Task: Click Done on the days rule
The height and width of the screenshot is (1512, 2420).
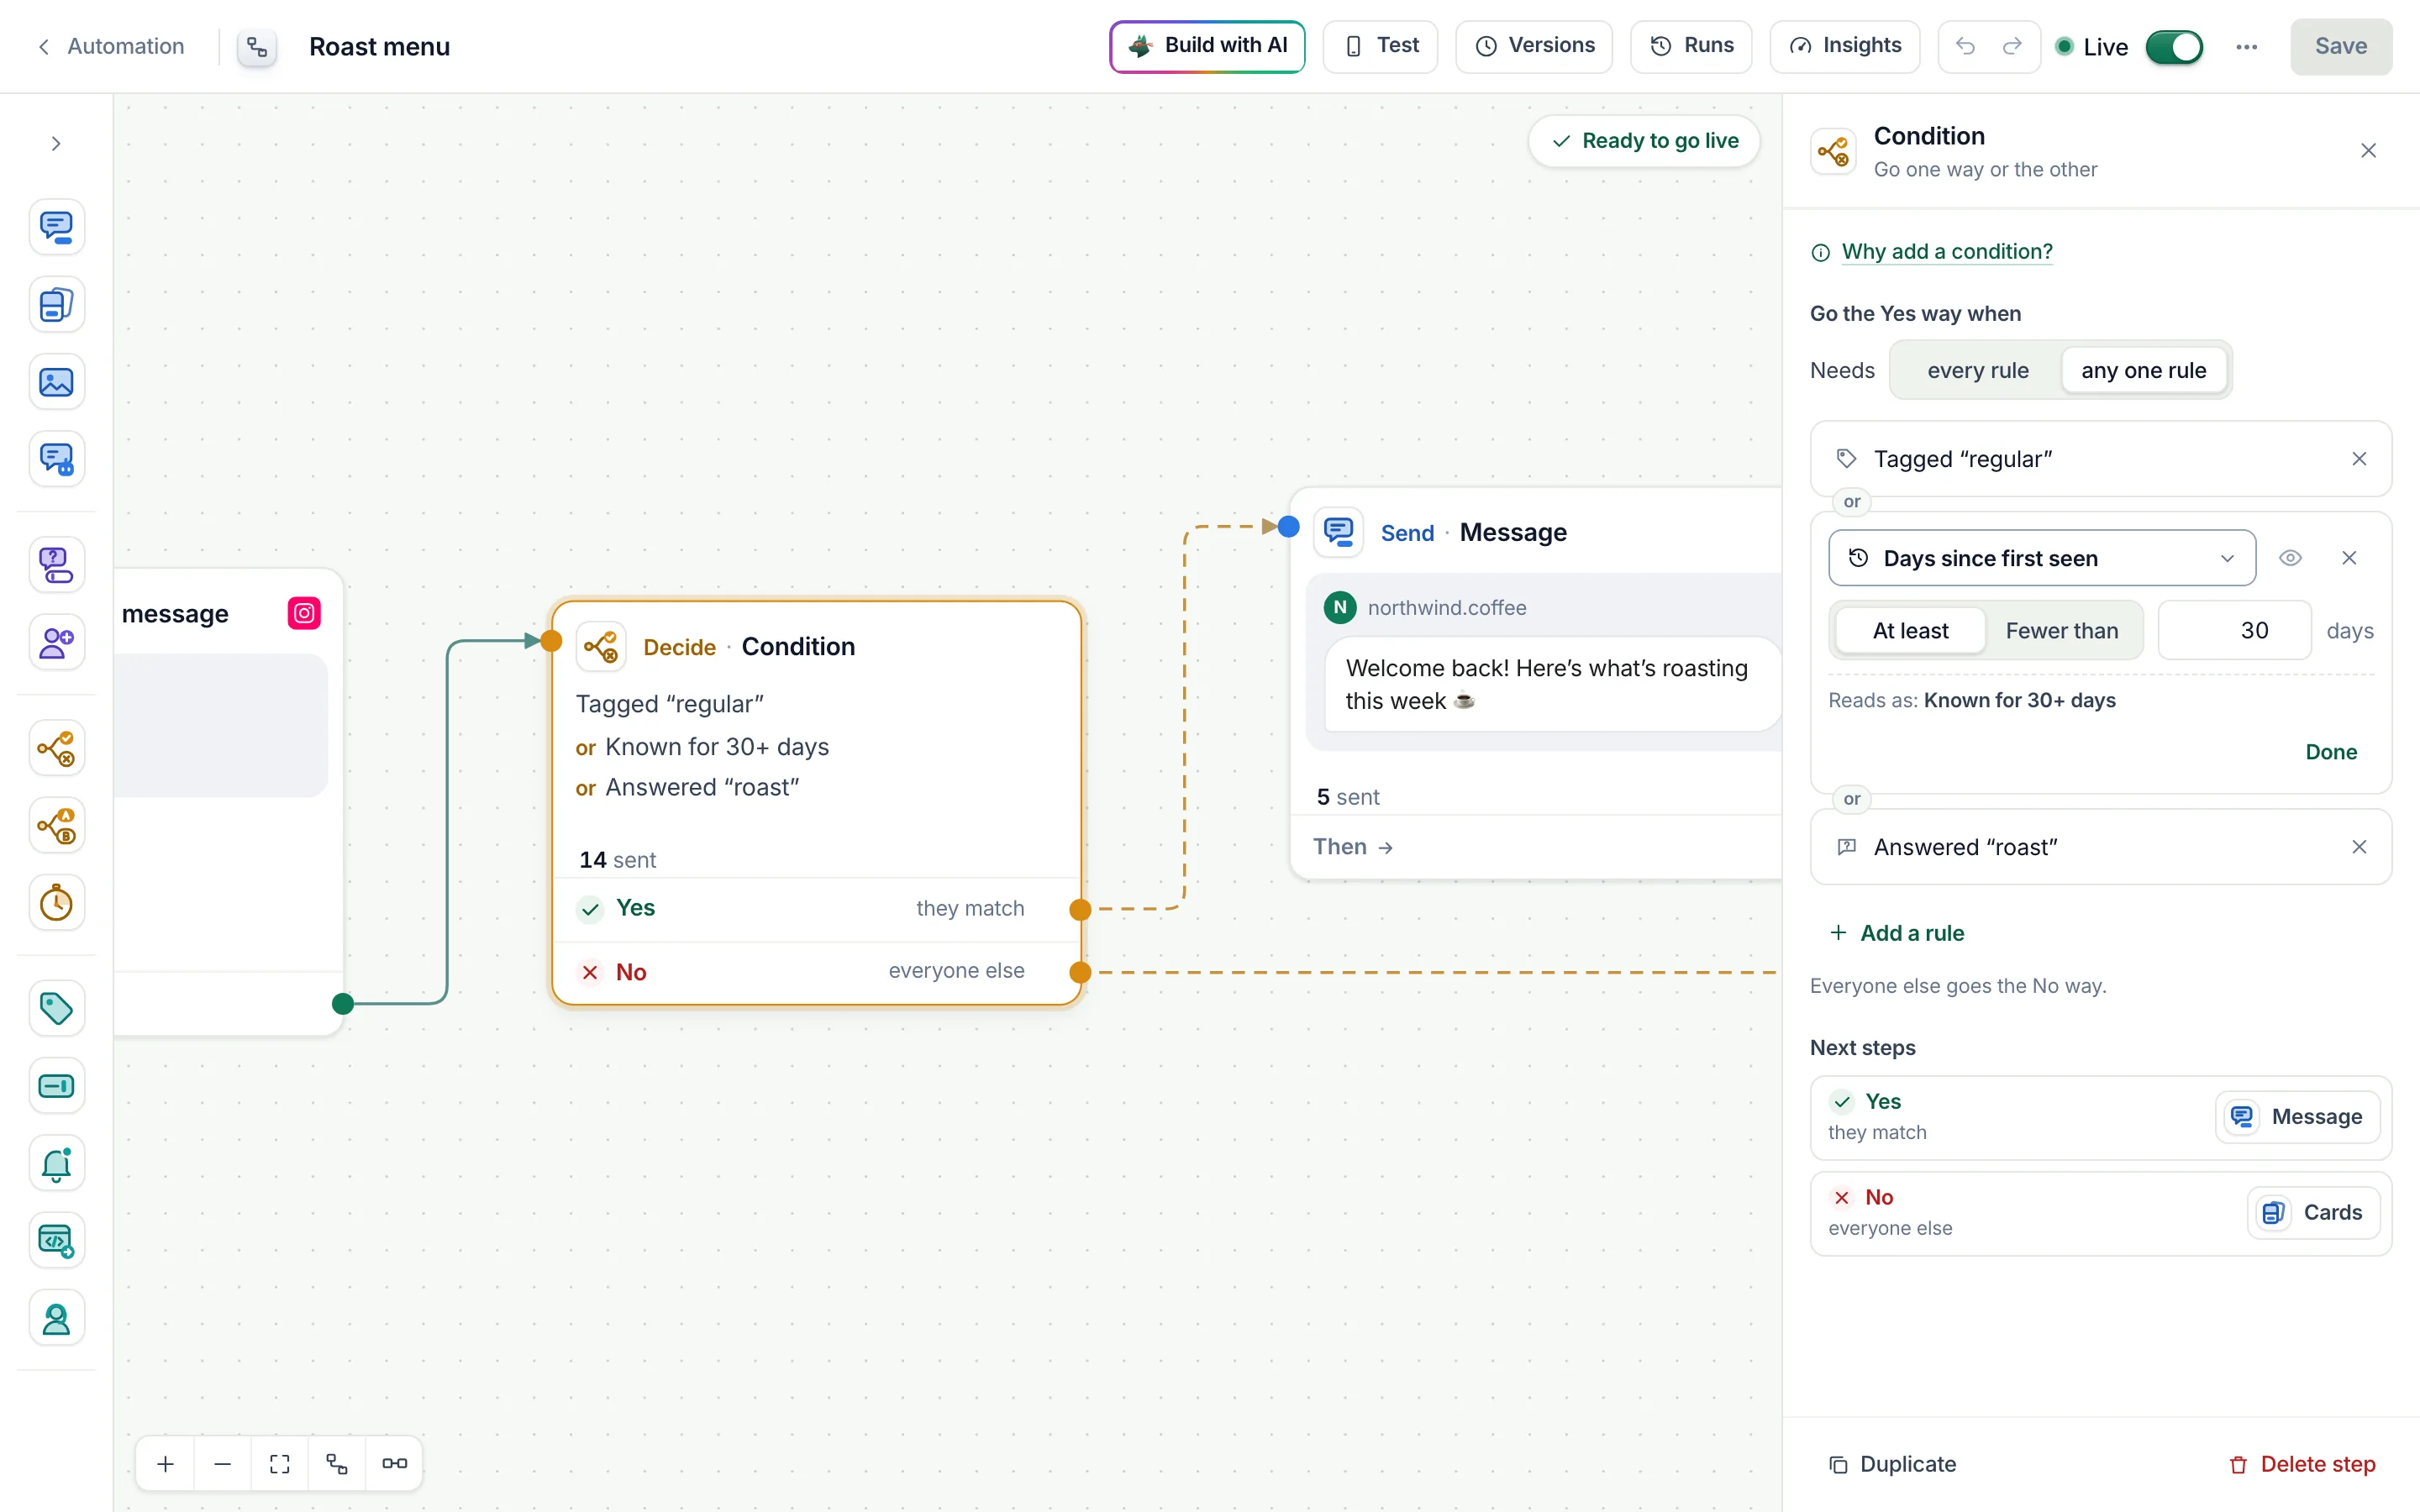Action: [x=2331, y=752]
